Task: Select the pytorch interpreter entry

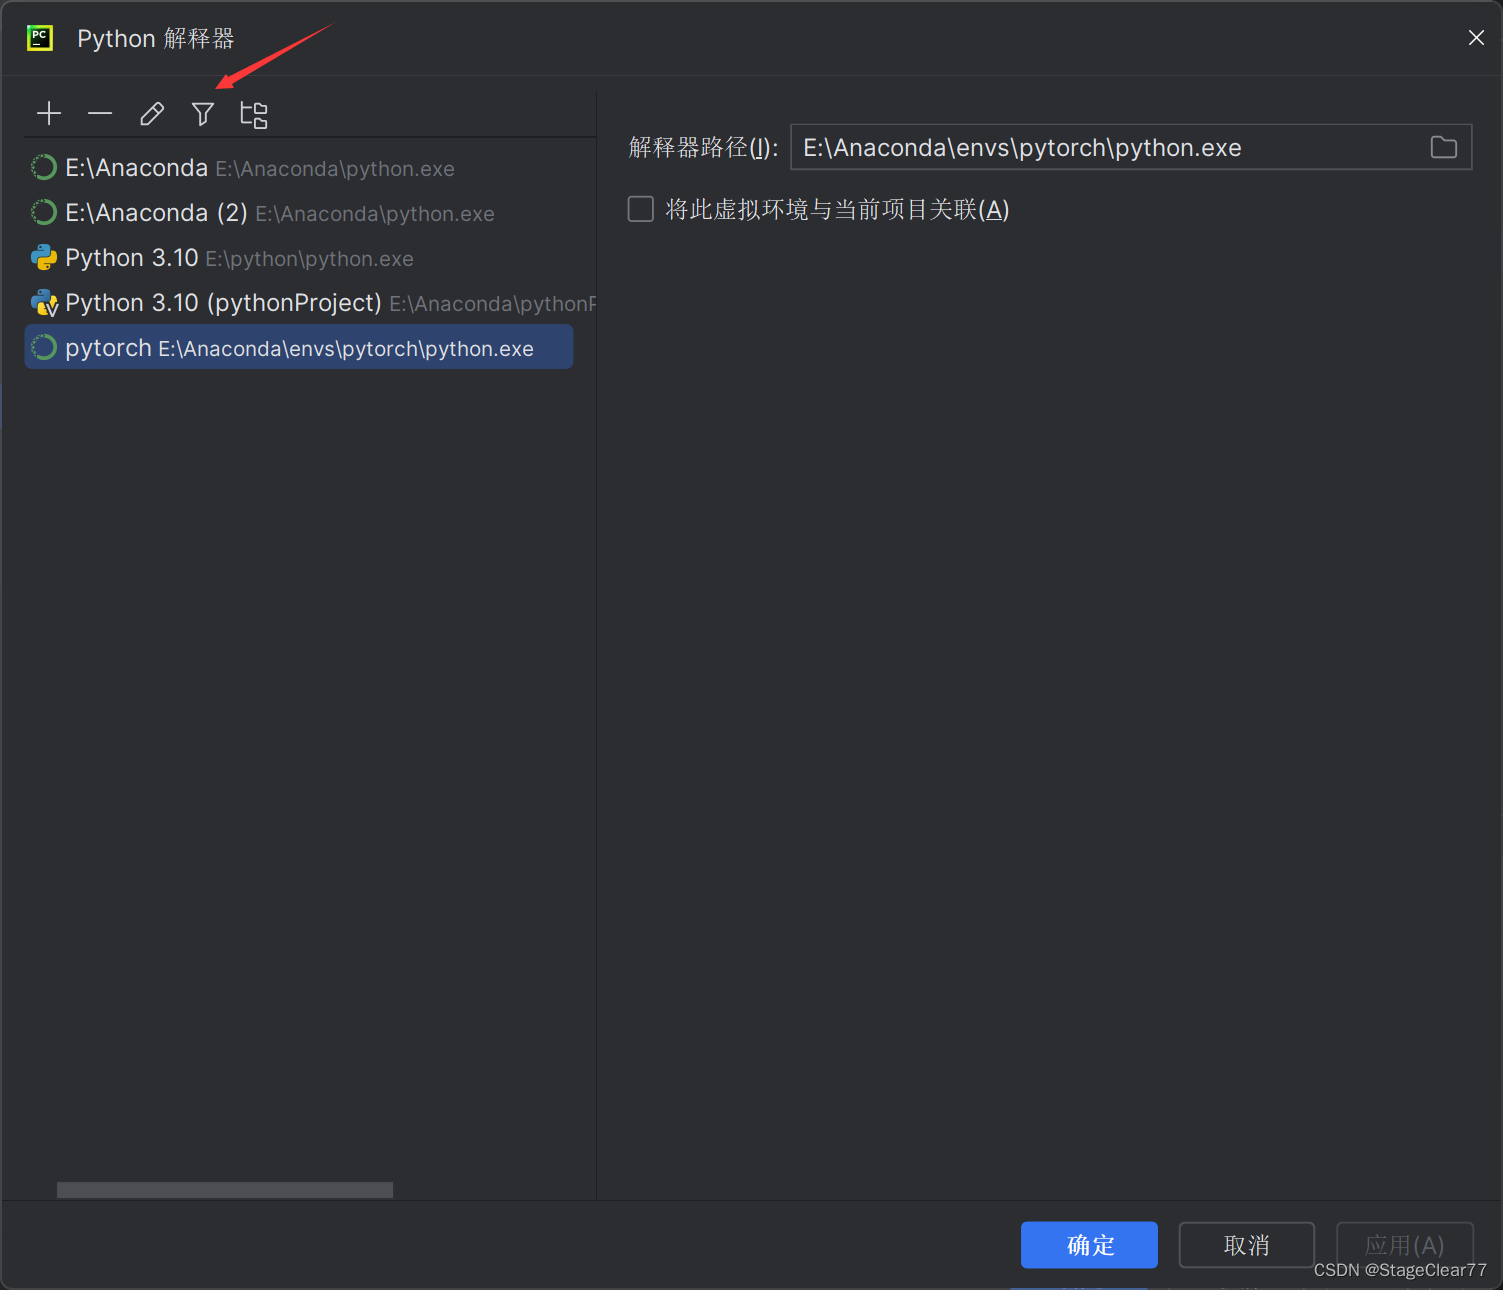Action: pos(299,347)
